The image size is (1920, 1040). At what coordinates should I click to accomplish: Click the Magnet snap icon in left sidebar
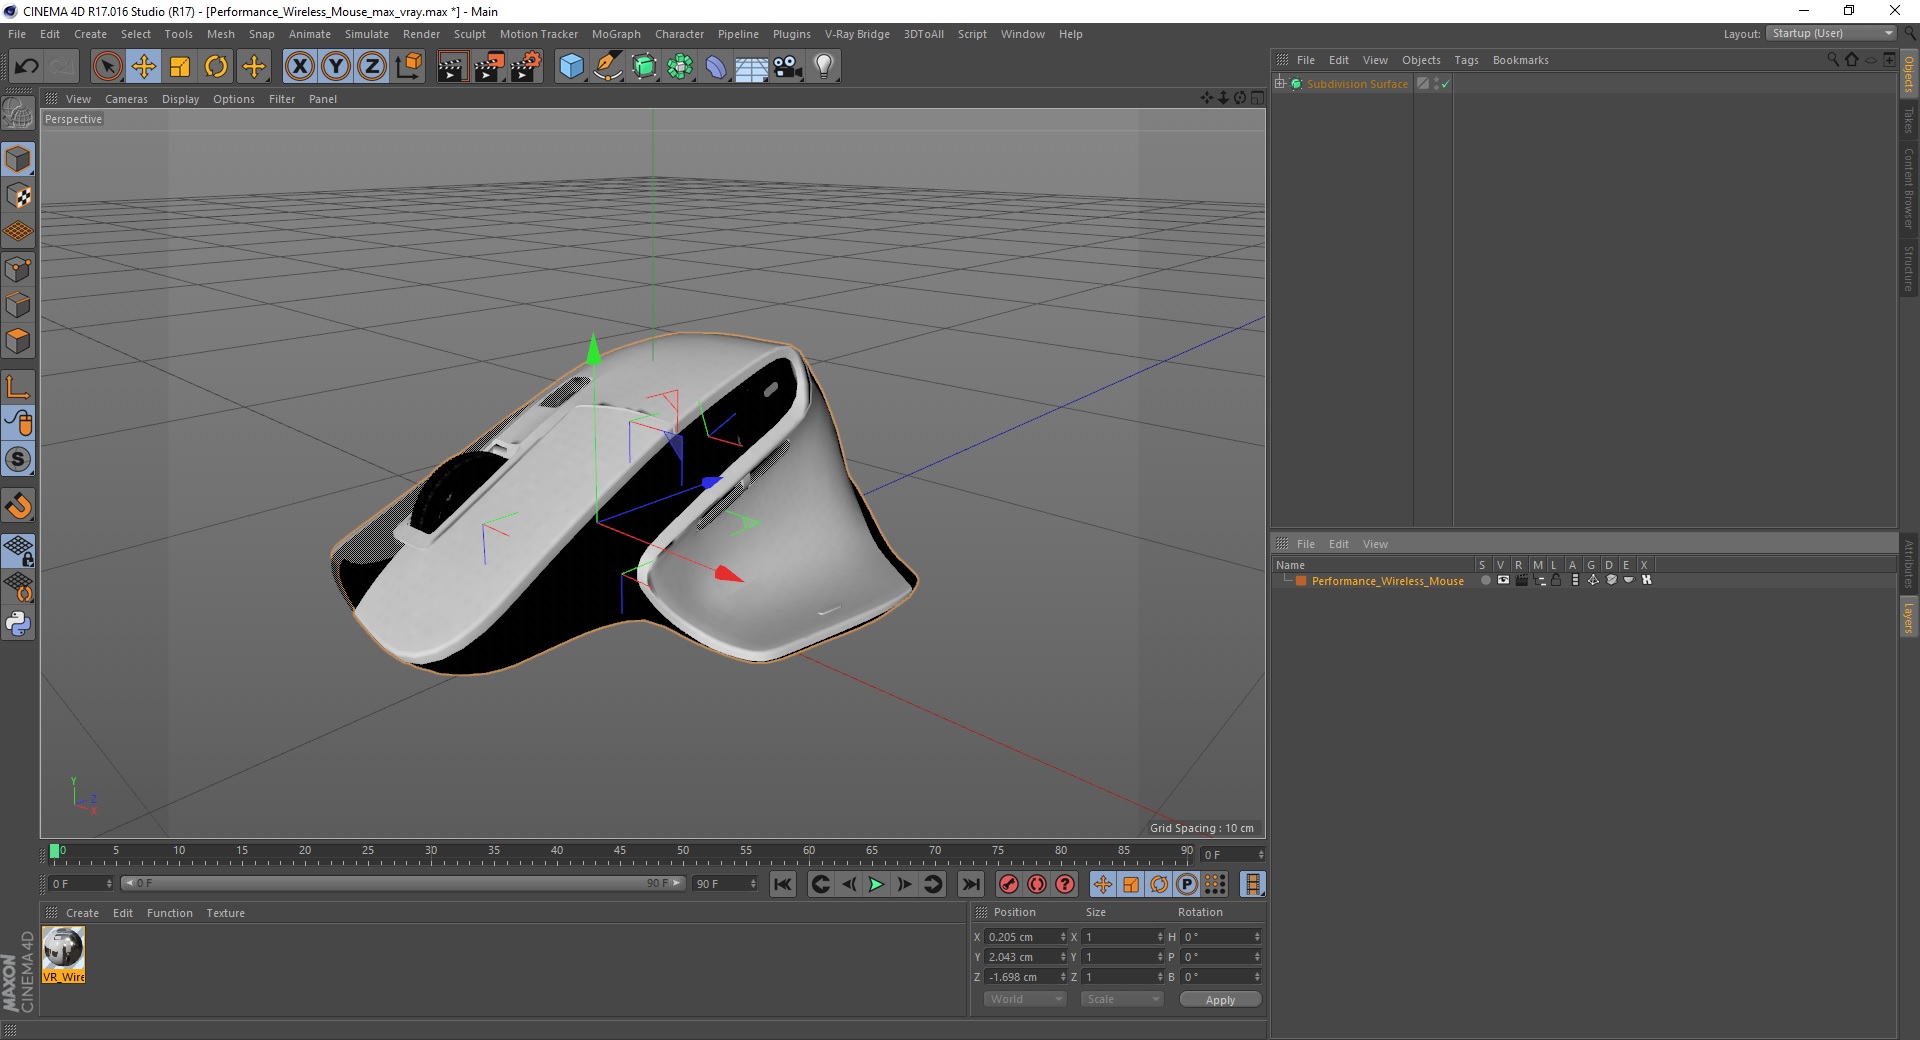tap(18, 506)
